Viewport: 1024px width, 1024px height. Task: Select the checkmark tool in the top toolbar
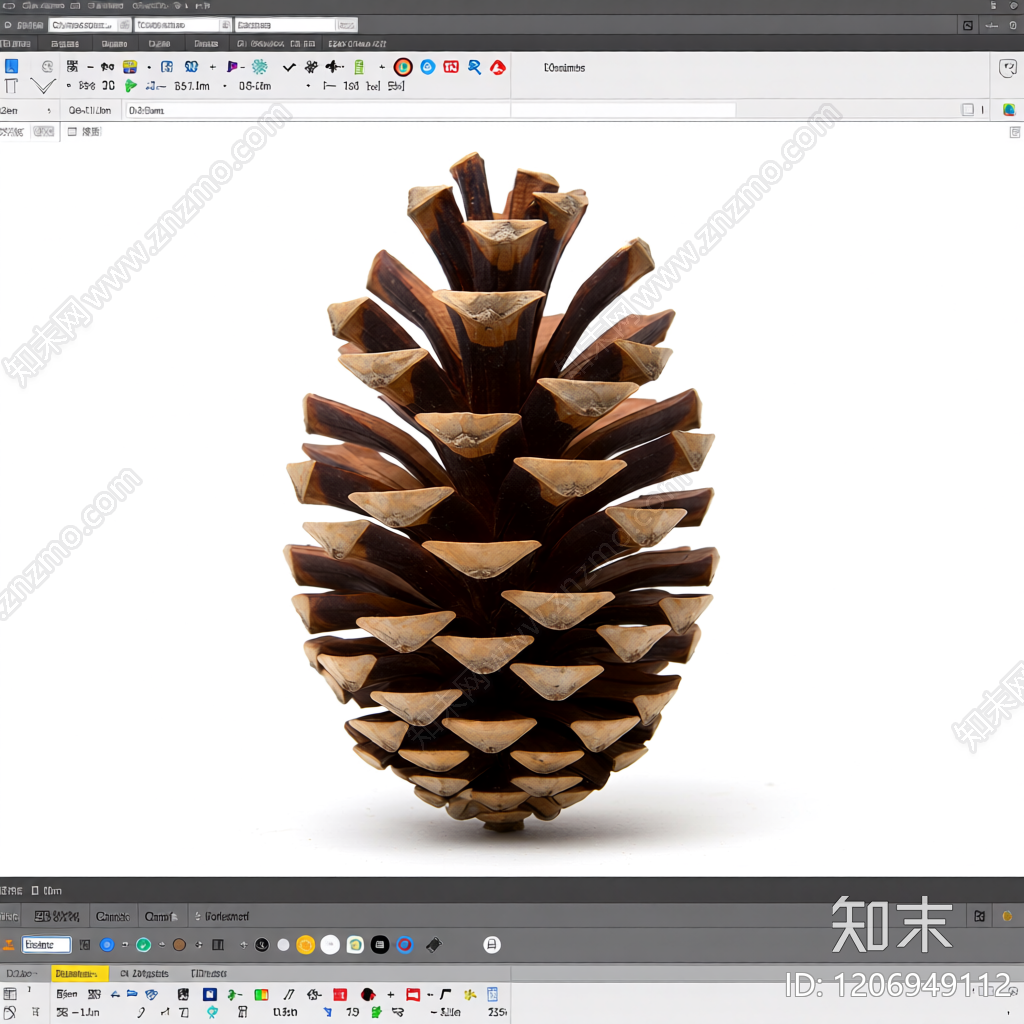pyautogui.click(x=287, y=69)
